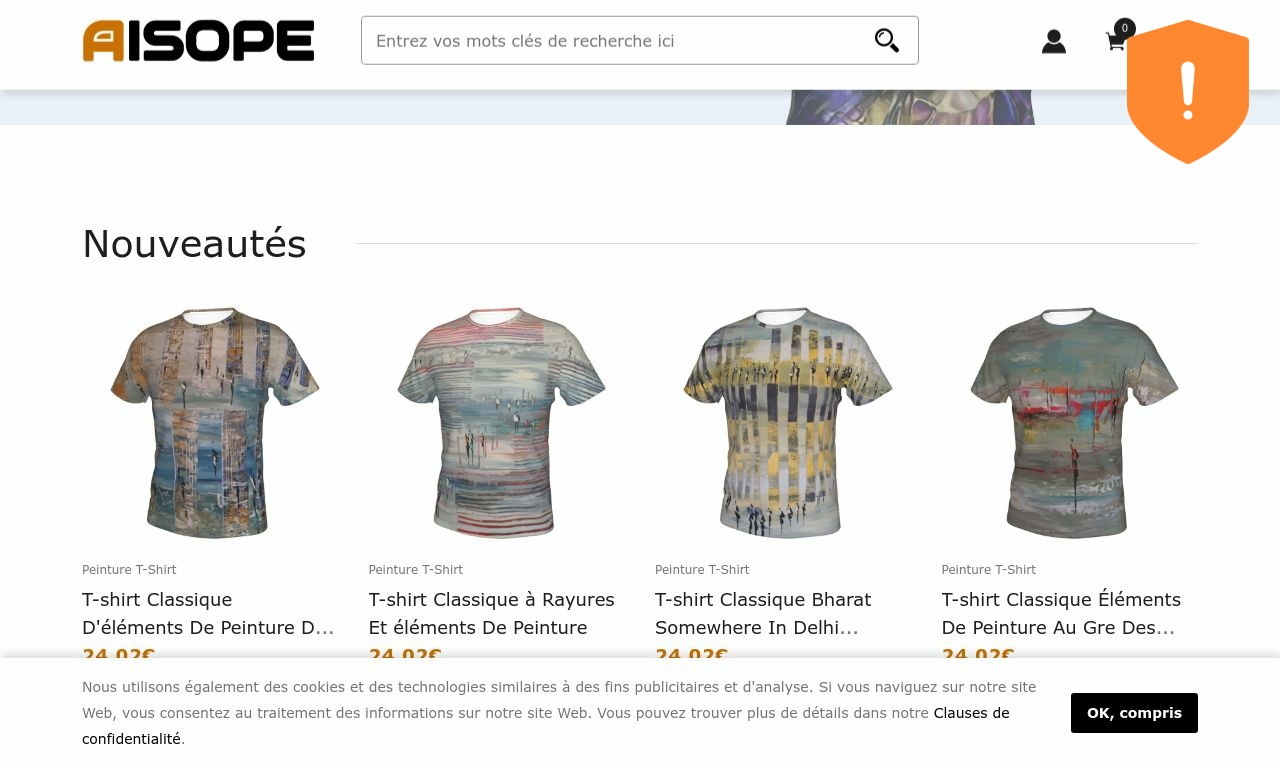Open the Bharat Somewhere In Delhi T-shirt image
Viewport: 1280px width, 768px height.
788,423
